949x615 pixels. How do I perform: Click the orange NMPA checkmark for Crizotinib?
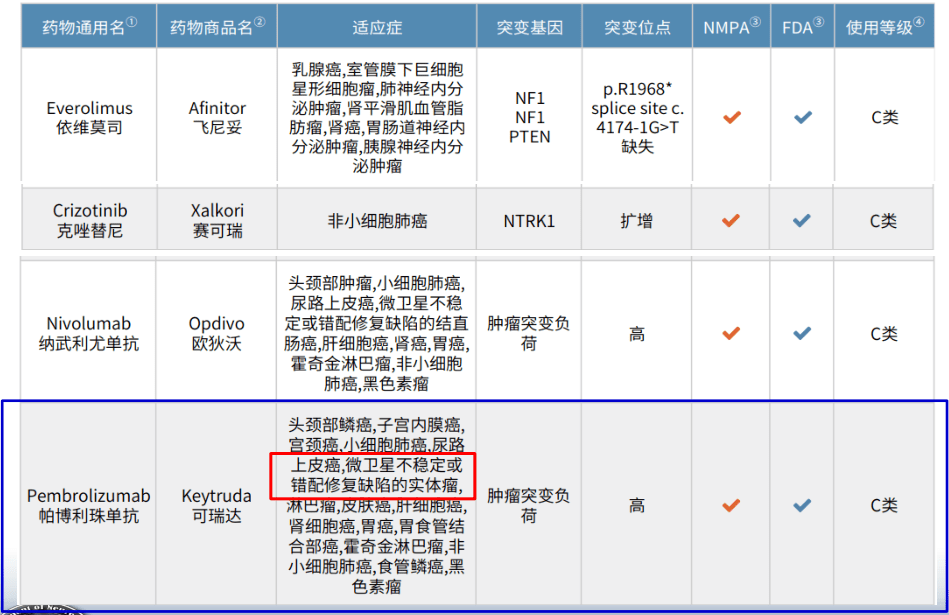[x=732, y=220]
